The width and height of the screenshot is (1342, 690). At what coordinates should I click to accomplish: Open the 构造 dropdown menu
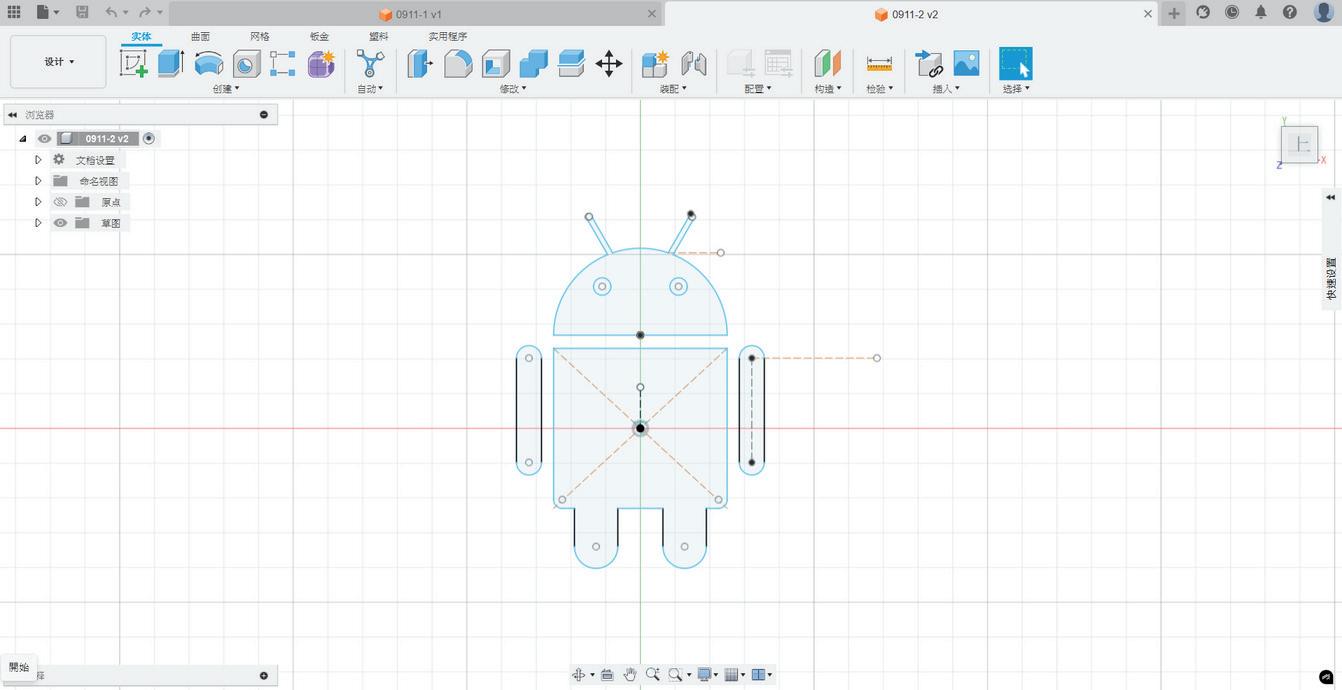828,89
